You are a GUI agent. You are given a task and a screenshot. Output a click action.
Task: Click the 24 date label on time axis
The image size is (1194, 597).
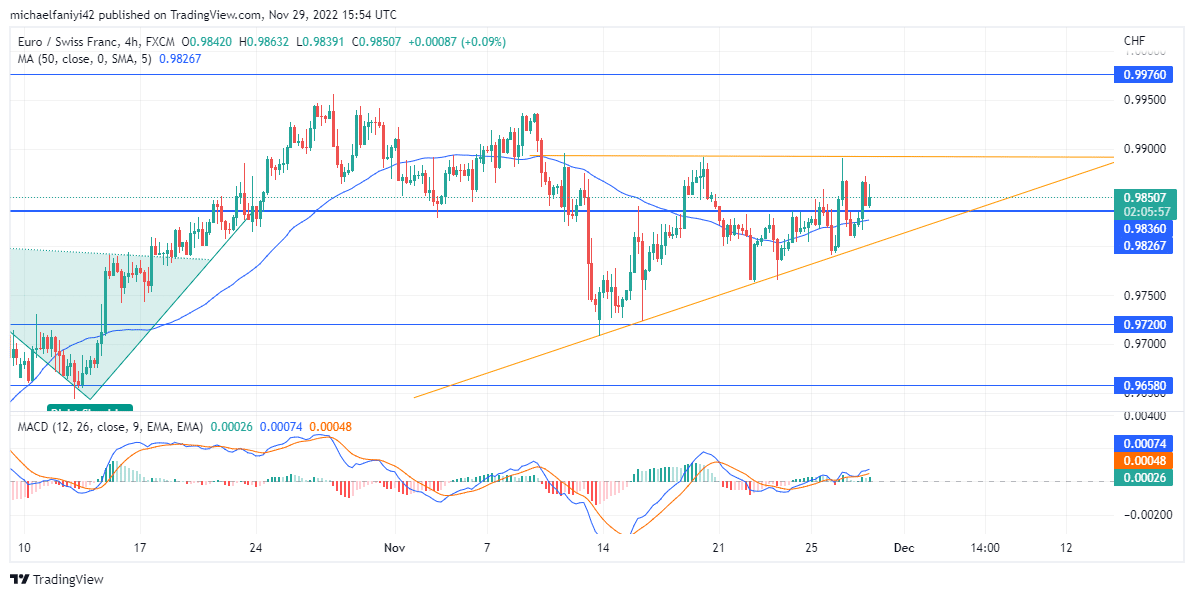pyautogui.click(x=256, y=548)
